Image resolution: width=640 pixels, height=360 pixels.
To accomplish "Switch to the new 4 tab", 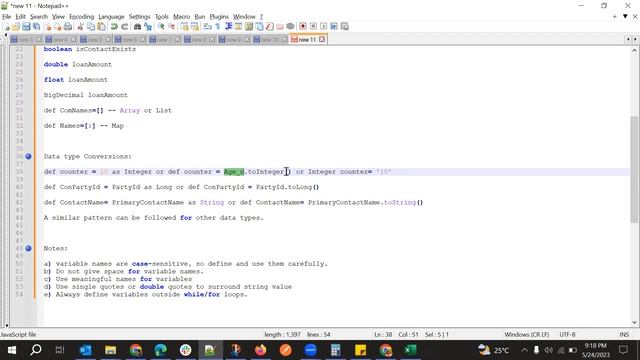I will point(60,40).
